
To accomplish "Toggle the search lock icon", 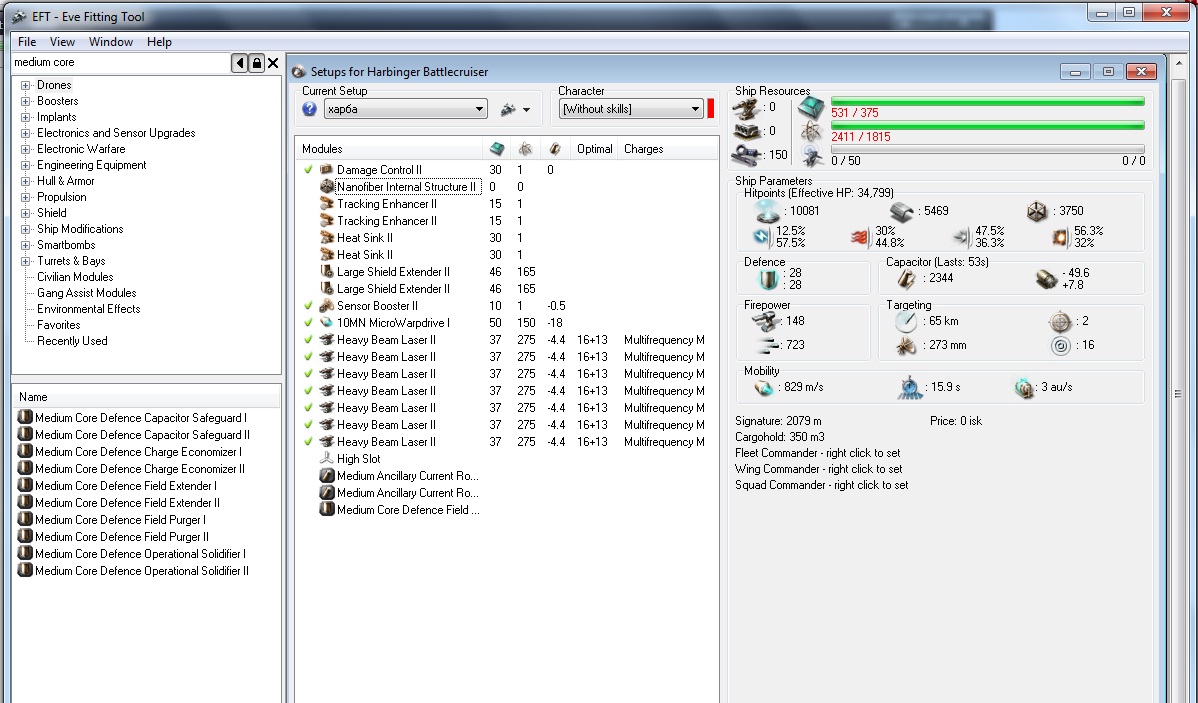I will 257,63.
